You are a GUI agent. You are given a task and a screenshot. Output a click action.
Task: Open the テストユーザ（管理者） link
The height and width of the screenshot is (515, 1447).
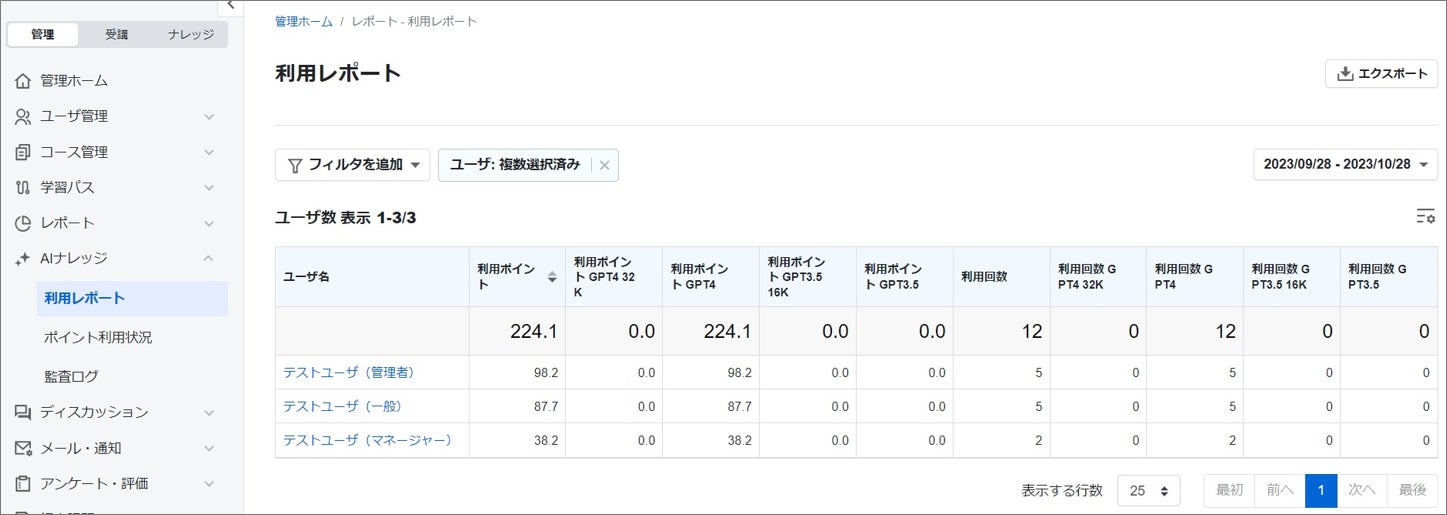[348, 373]
